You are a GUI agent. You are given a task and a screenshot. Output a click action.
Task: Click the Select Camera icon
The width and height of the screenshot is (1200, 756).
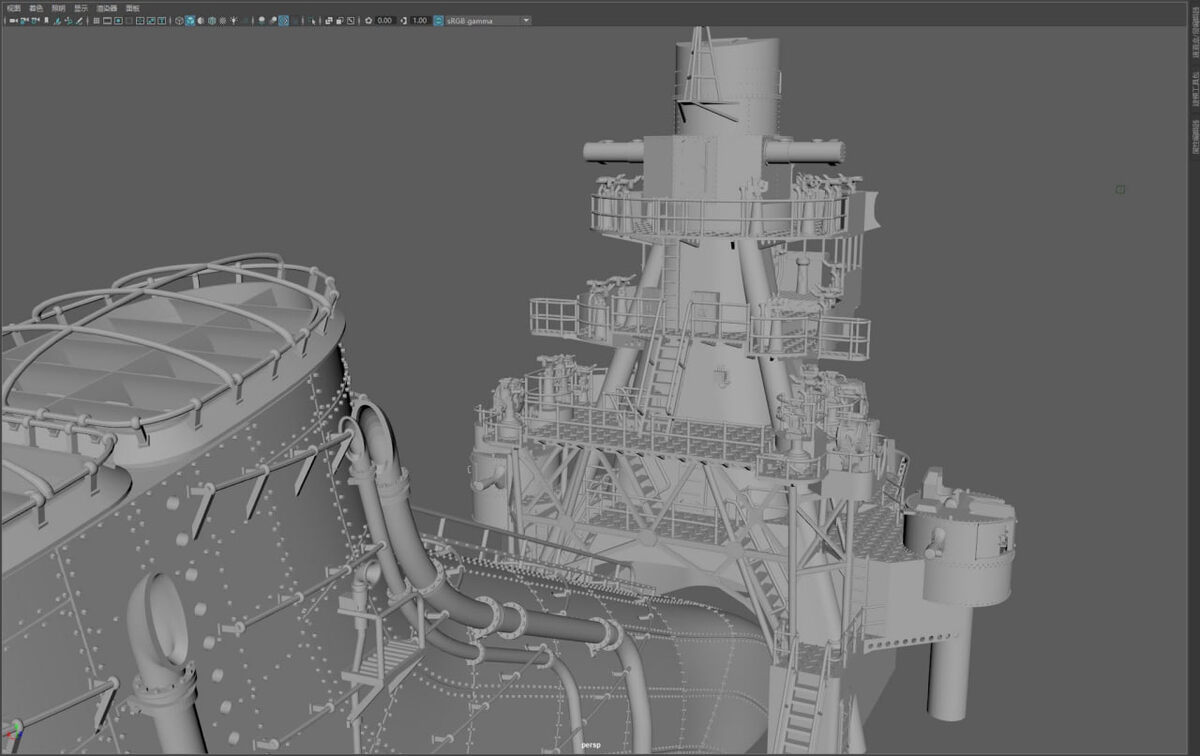[x=13, y=20]
